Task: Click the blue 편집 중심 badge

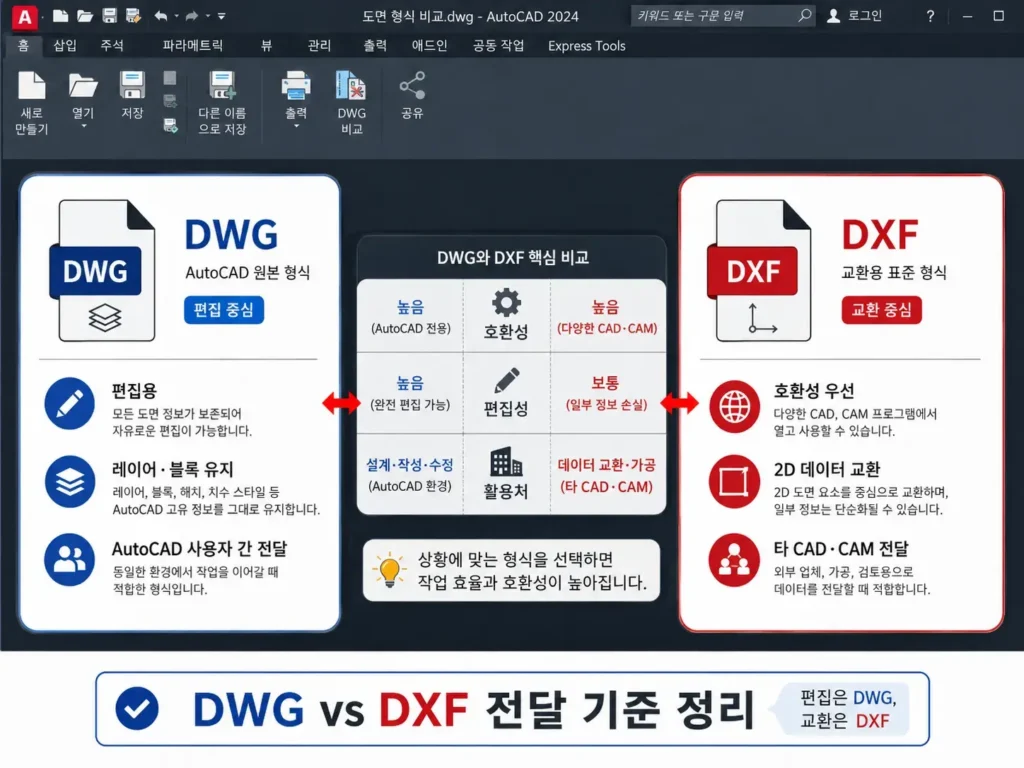Action: tap(224, 310)
